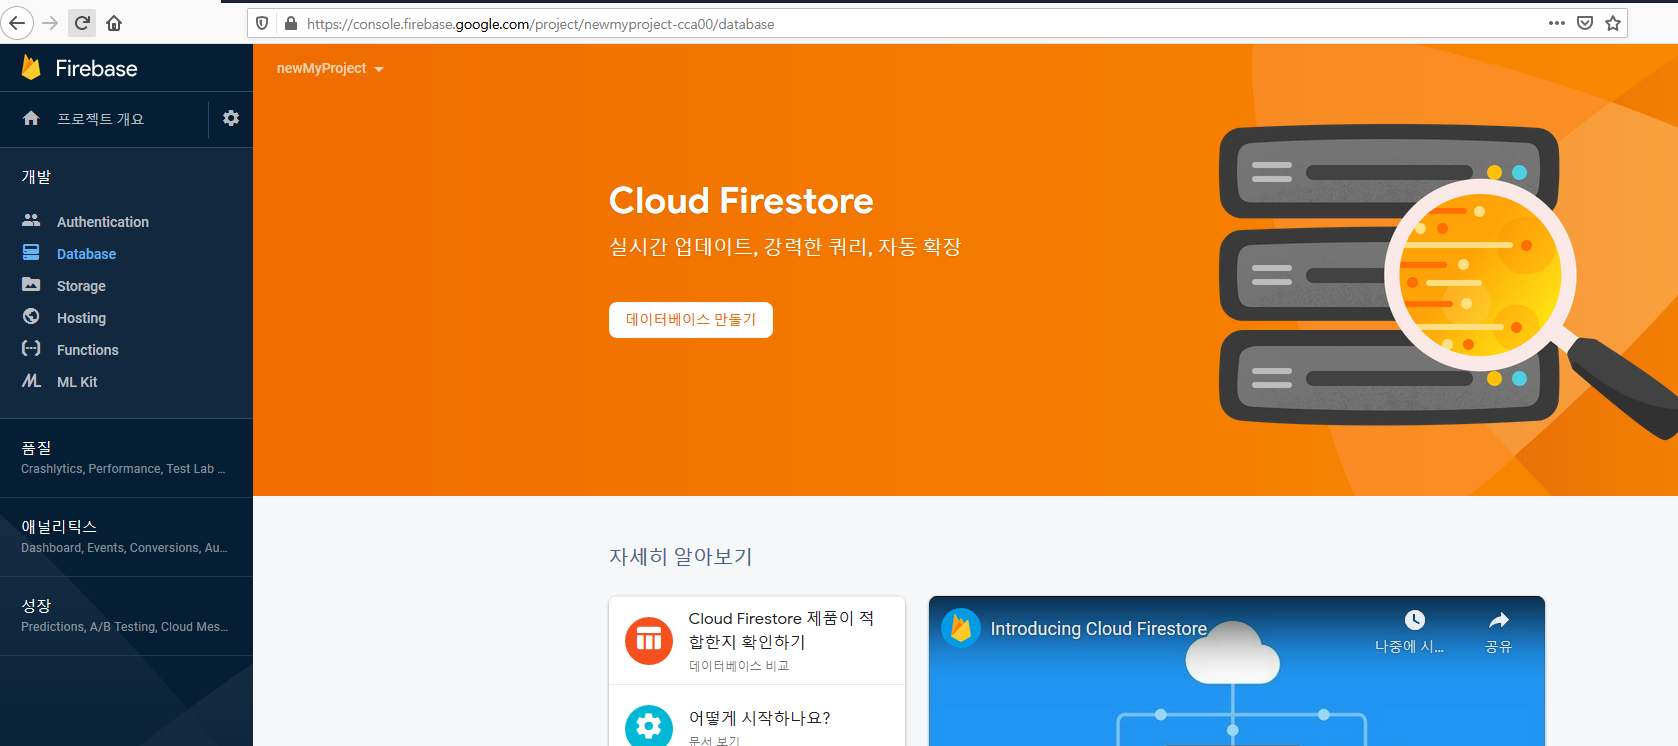Click the Hosting globe icon

[31, 316]
